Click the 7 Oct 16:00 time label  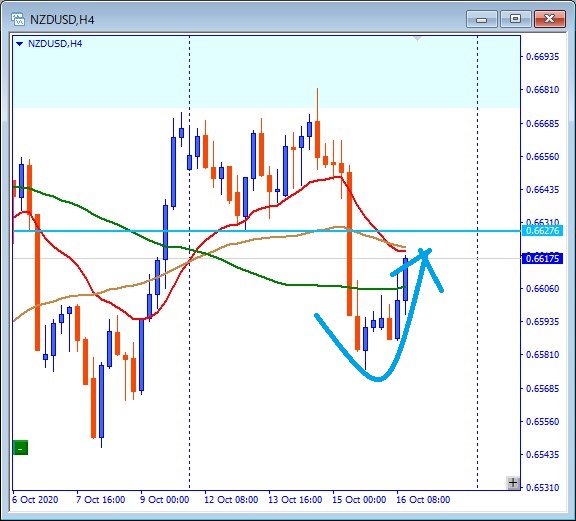coord(100,500)
